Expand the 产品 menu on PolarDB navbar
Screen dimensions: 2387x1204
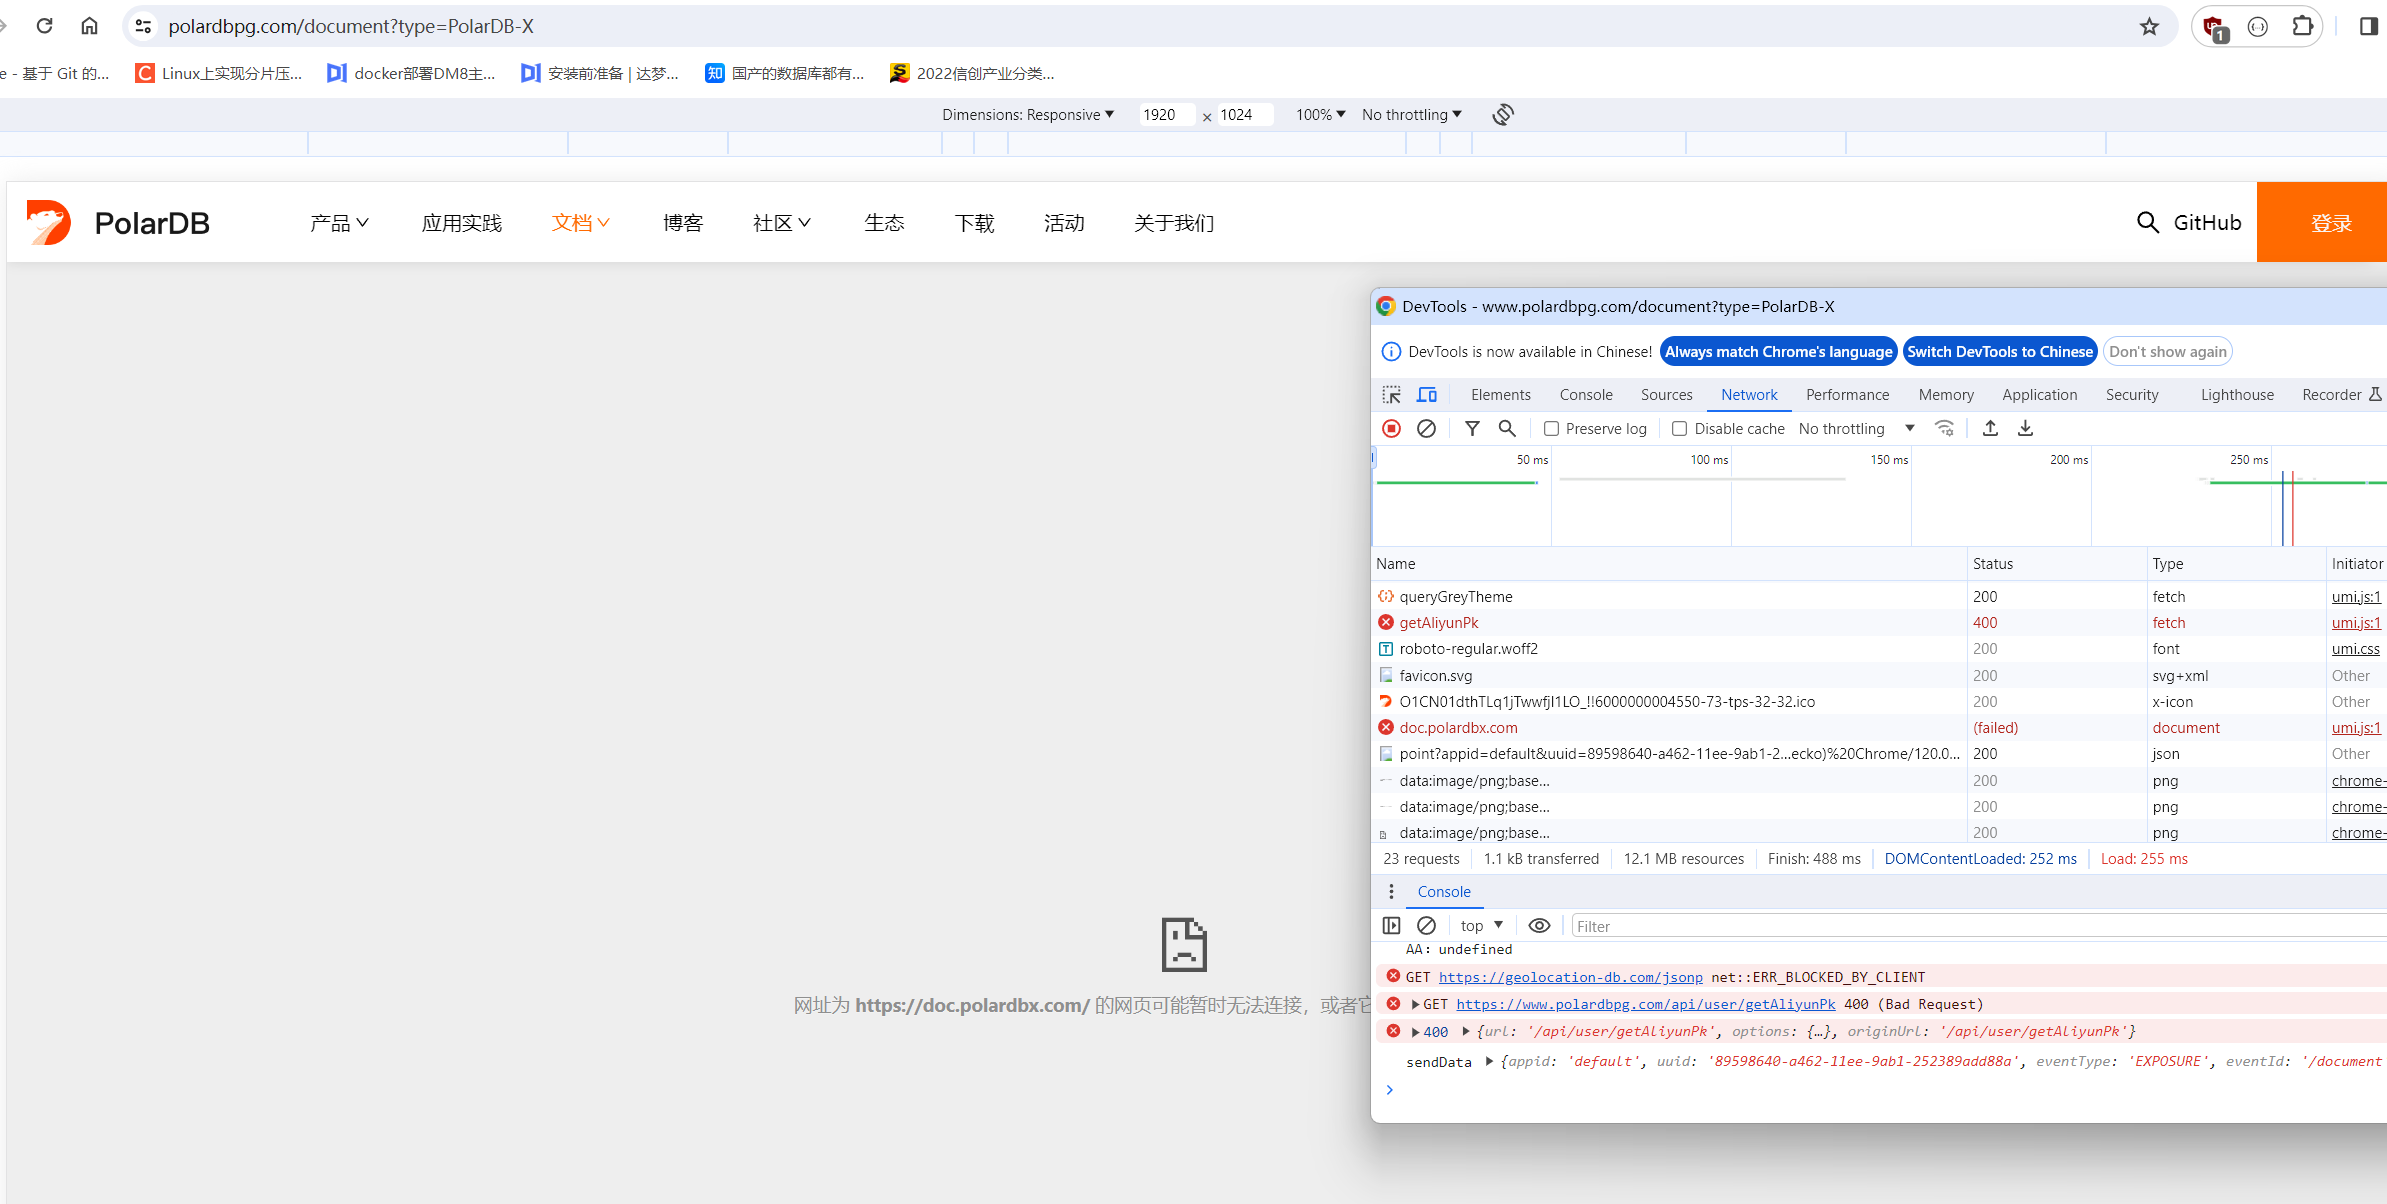coord(339,222)
